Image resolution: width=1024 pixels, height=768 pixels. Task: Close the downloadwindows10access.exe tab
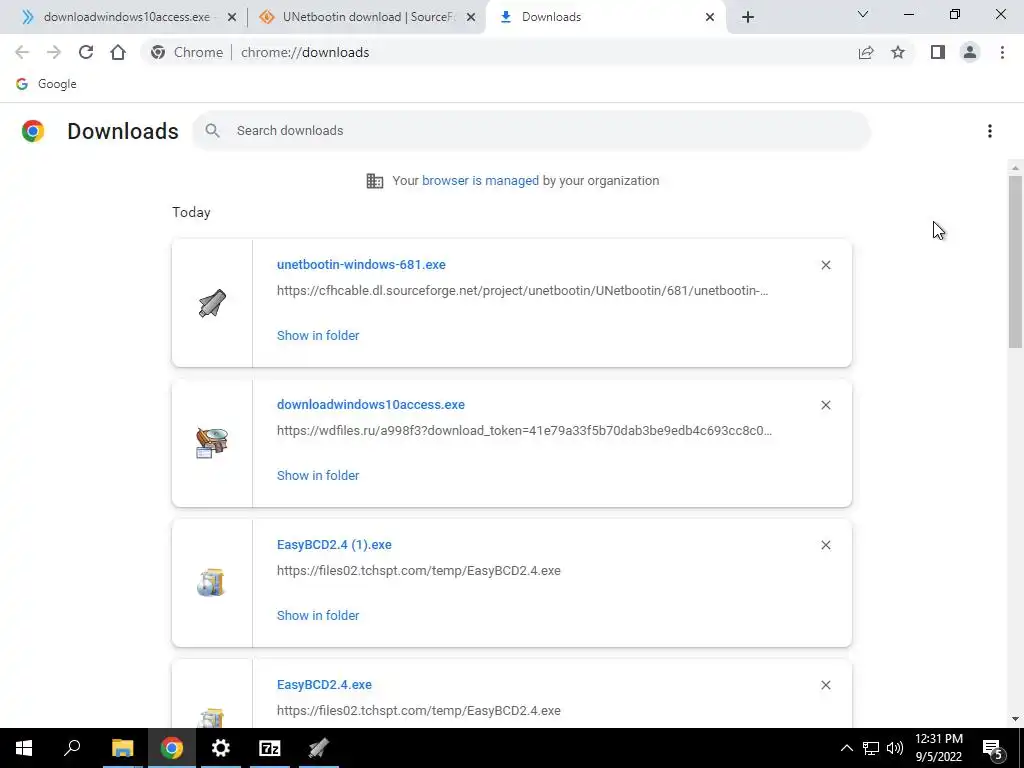tap(231, 17)
